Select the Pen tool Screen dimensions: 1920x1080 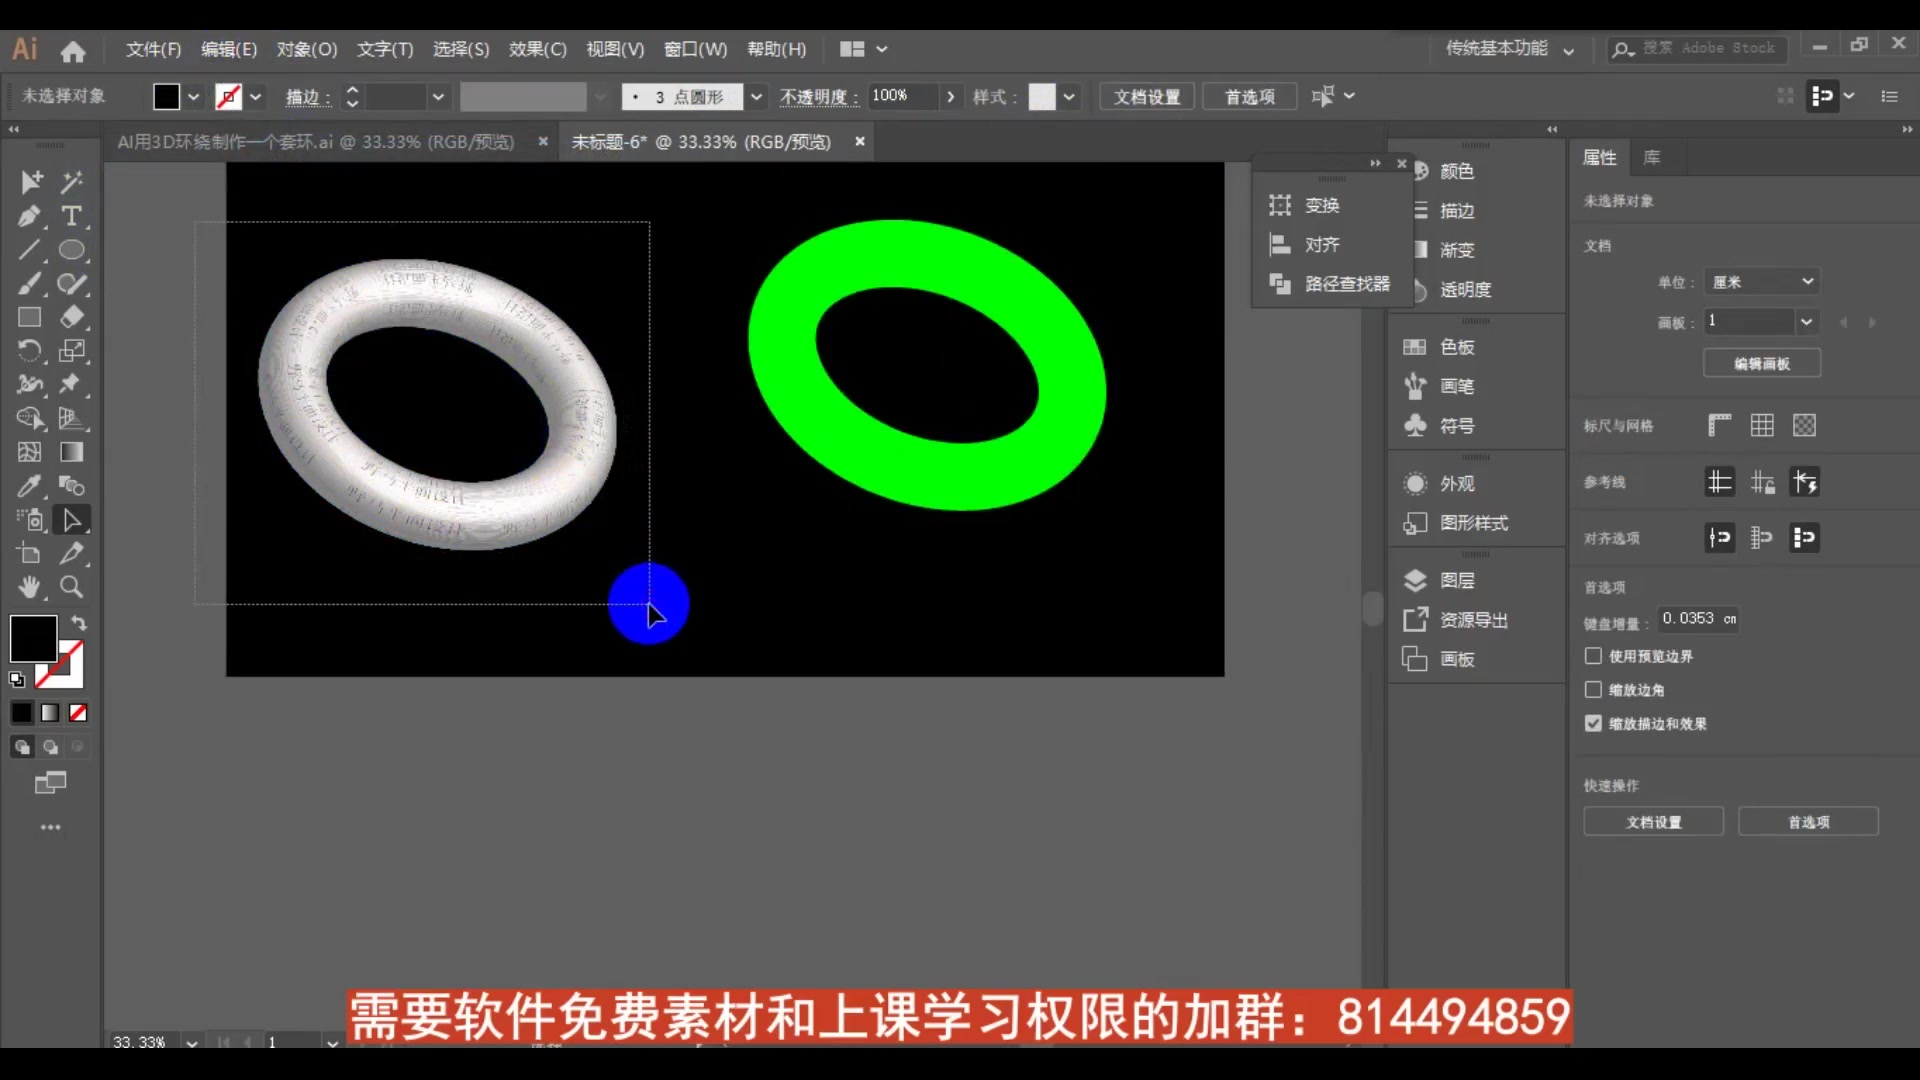29,216
